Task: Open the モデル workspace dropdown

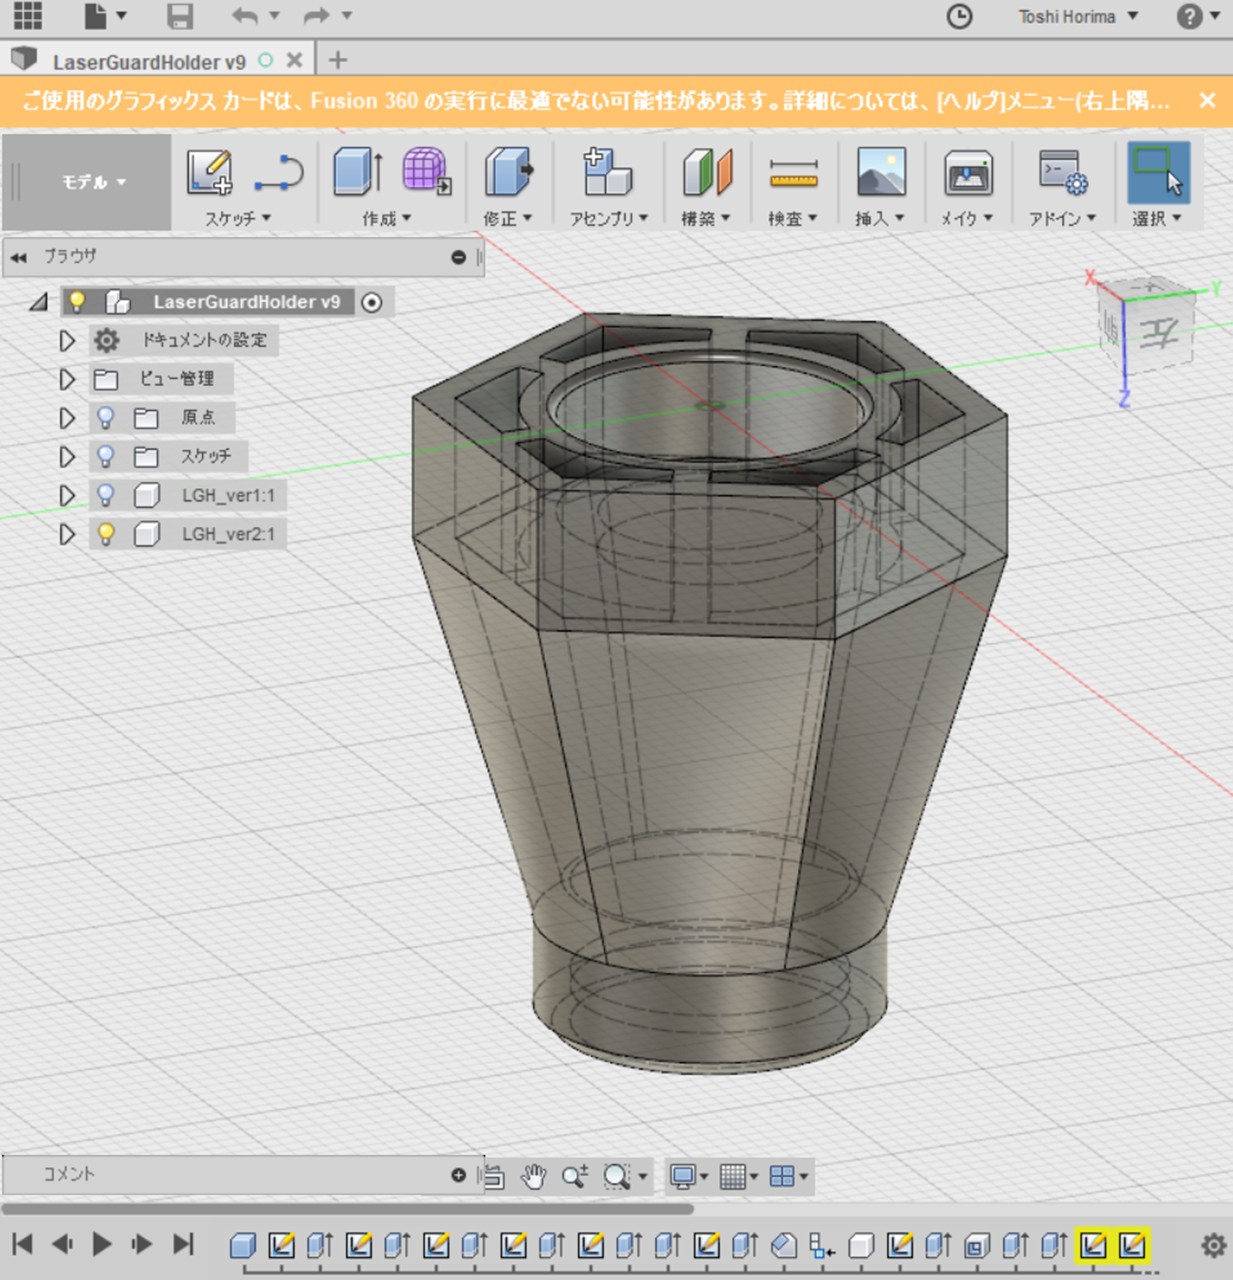Action: [94, 182]
